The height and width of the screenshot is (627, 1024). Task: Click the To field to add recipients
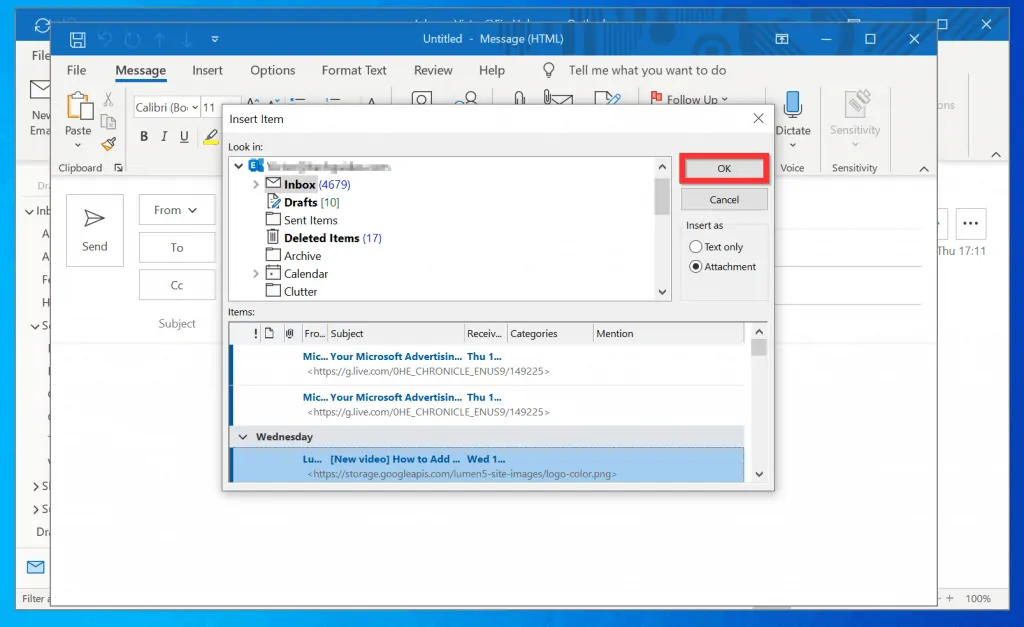[176, 247]
